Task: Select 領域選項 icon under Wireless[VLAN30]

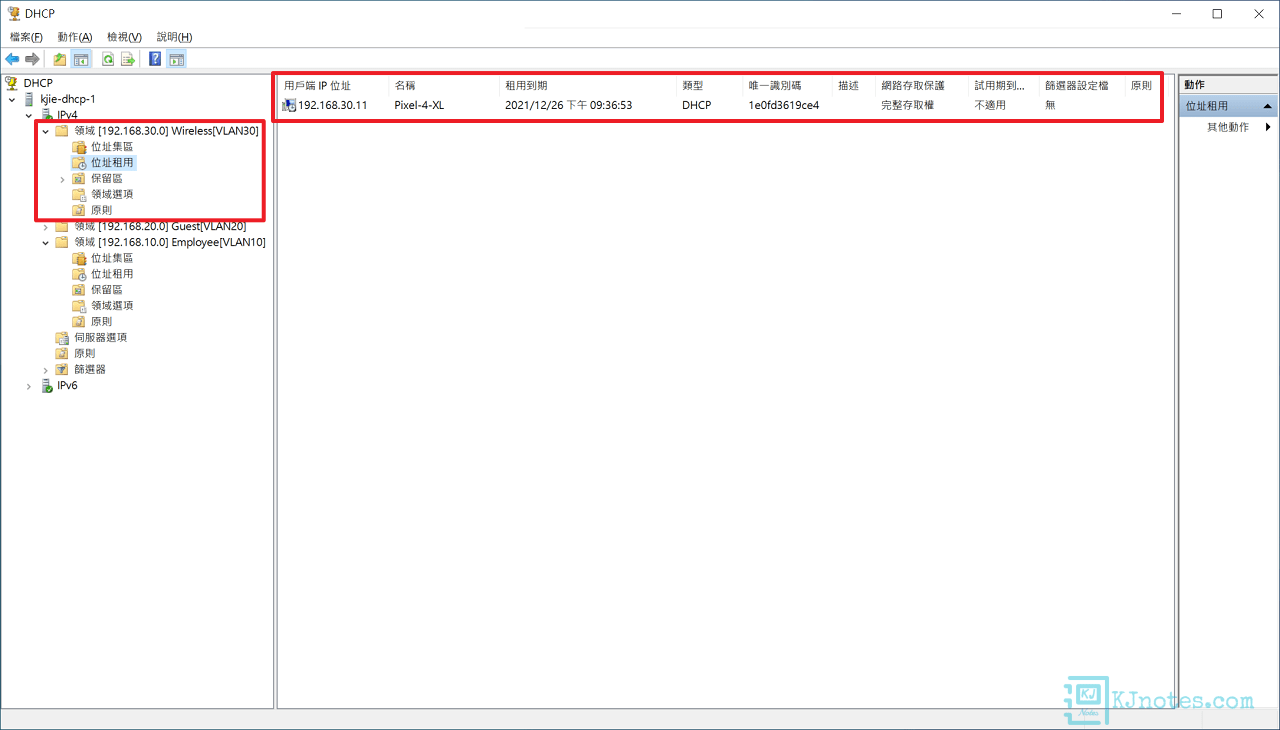Action: coord(79,195)
